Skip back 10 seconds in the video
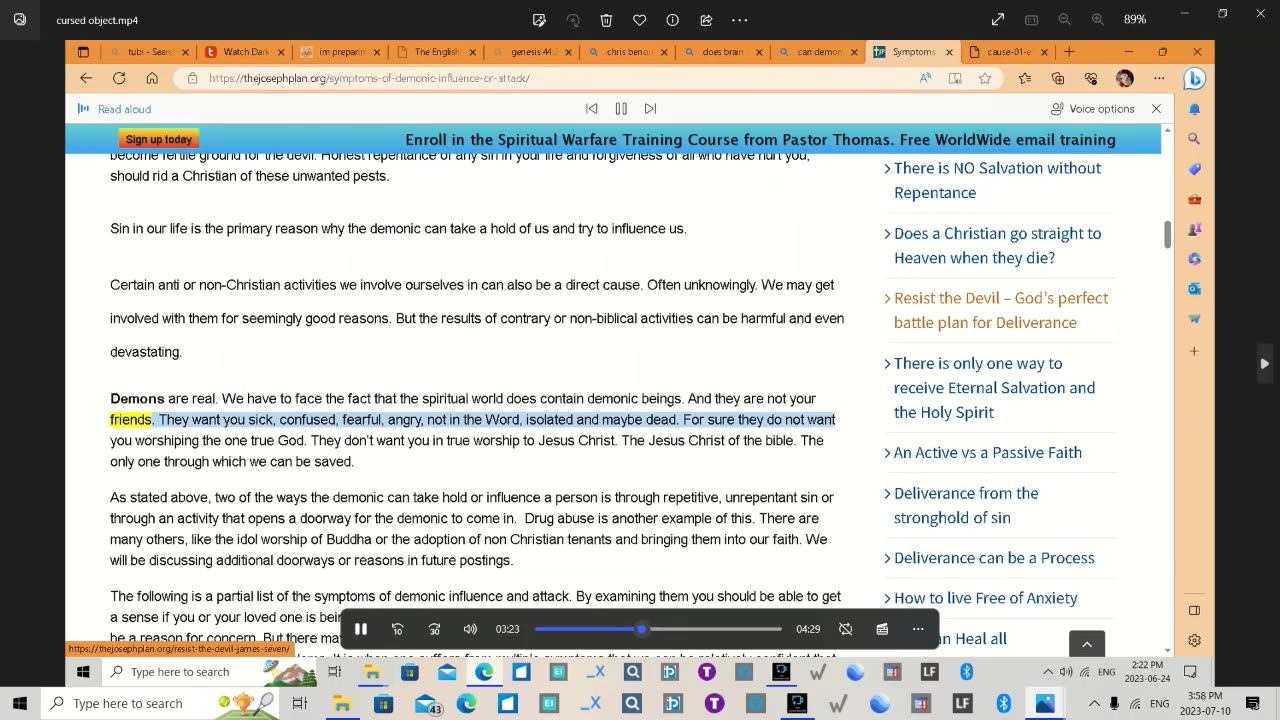Screen dimensions: 1280x720 pyautogui.click(x=397, y=629)
